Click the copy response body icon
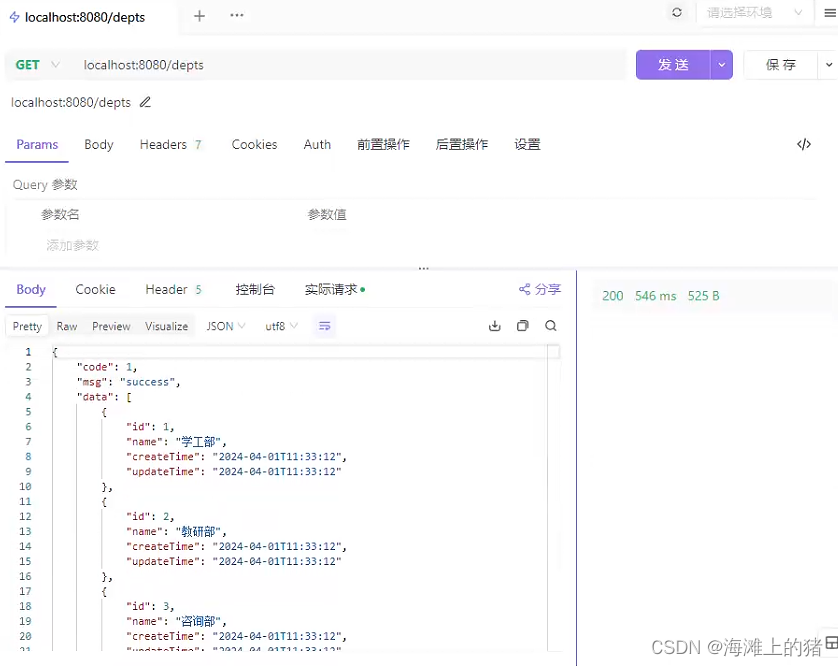 click(522, 325)
